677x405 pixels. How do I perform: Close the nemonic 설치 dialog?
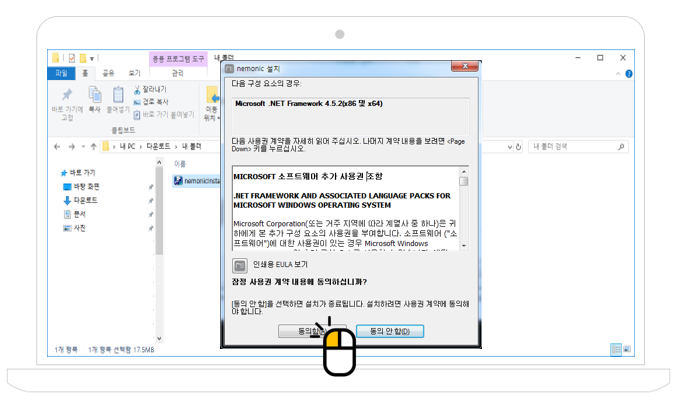(x=465, y=66)
